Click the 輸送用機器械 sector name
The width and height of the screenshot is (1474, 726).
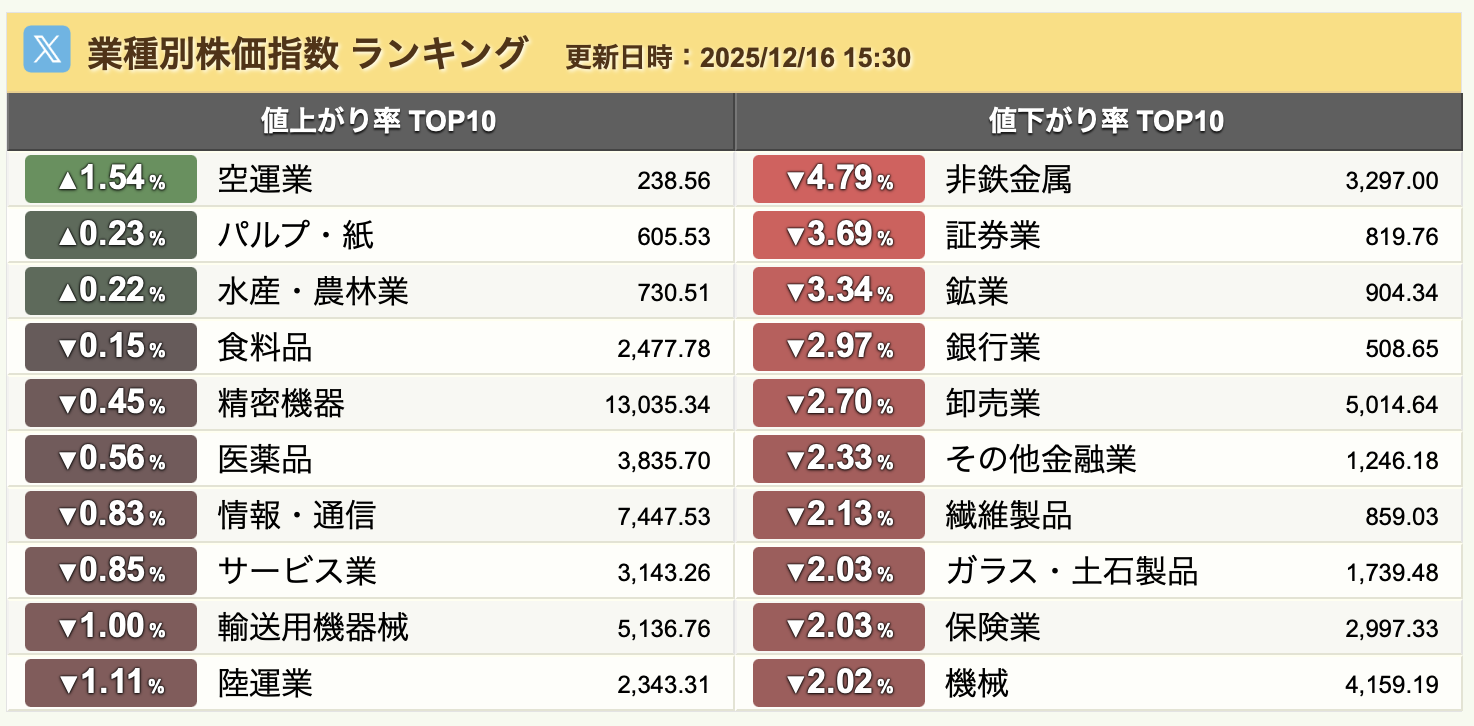(x=313, y=628)
